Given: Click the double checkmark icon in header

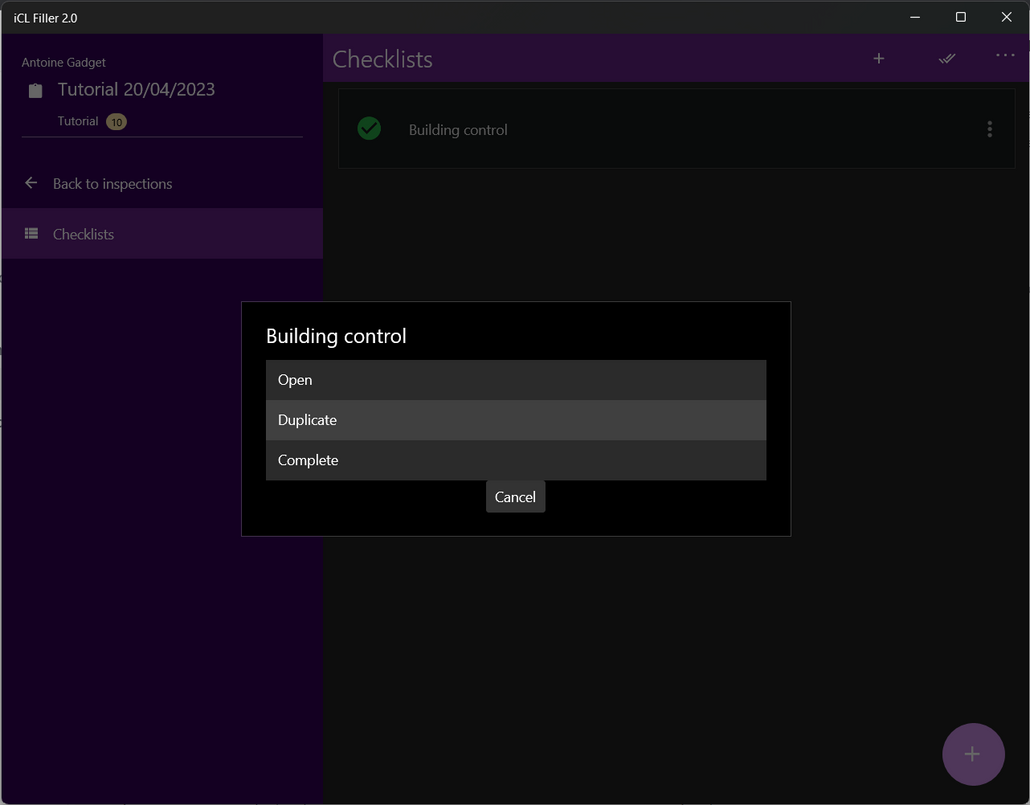Looking at the screenshot, I should 946,59.
